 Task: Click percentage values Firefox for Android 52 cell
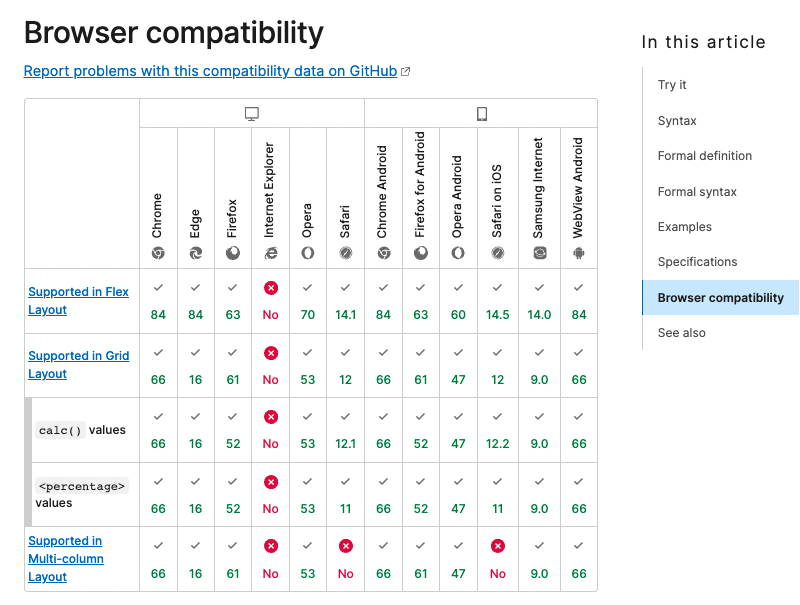point(421,495)
